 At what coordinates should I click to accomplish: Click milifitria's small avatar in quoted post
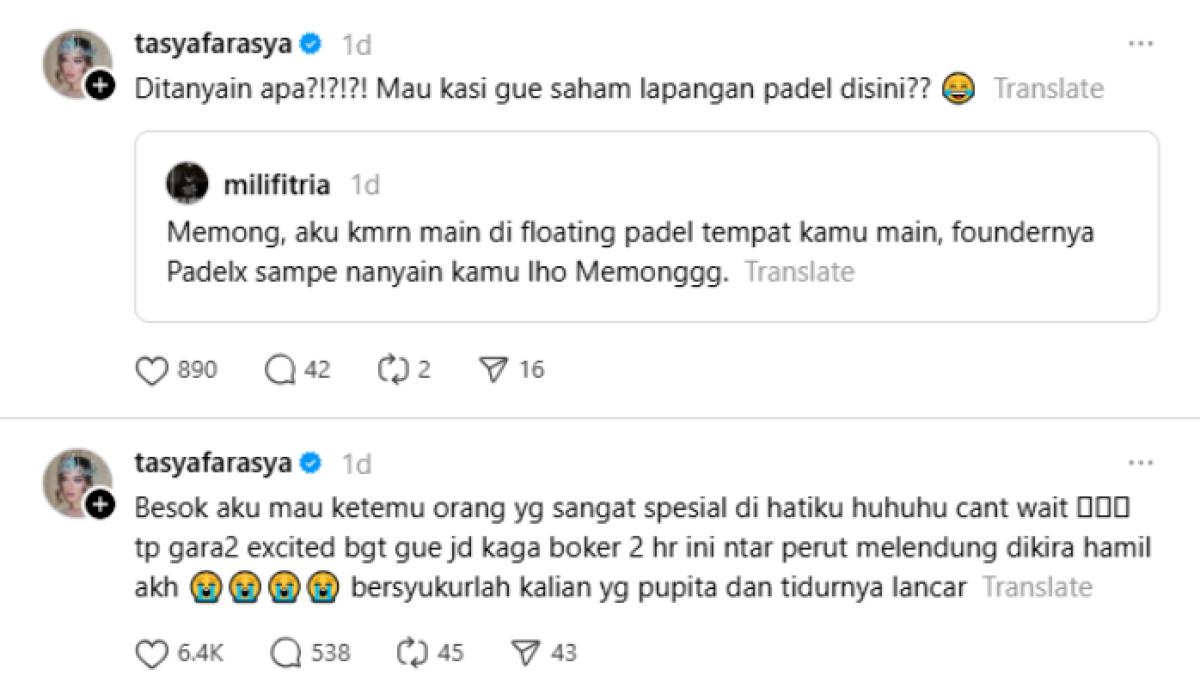[x=188, y=184]
